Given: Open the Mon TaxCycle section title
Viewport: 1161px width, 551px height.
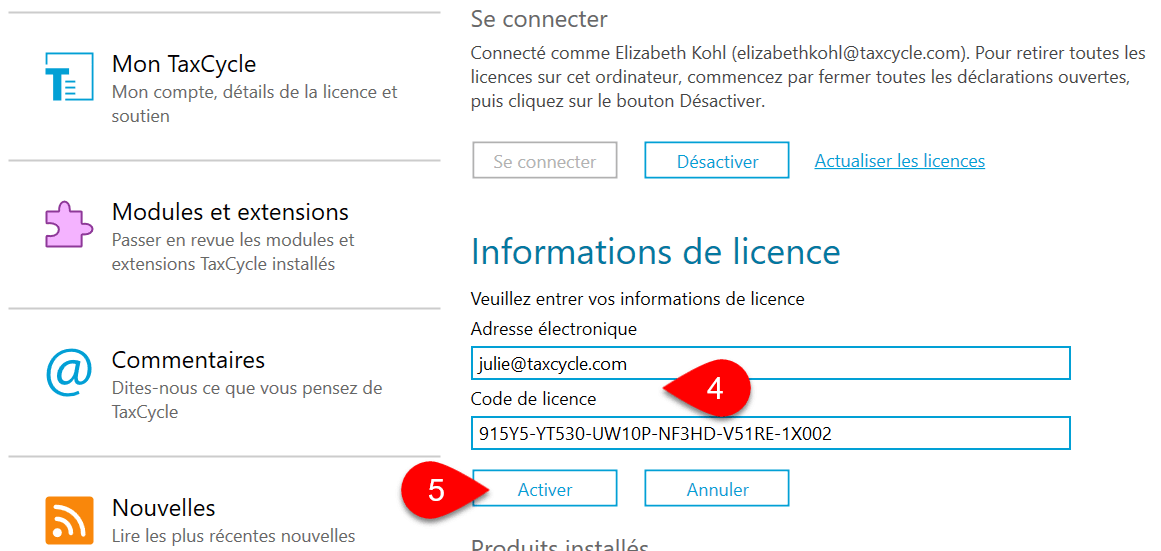Looking at the screenshot, I should coord(184,64).
